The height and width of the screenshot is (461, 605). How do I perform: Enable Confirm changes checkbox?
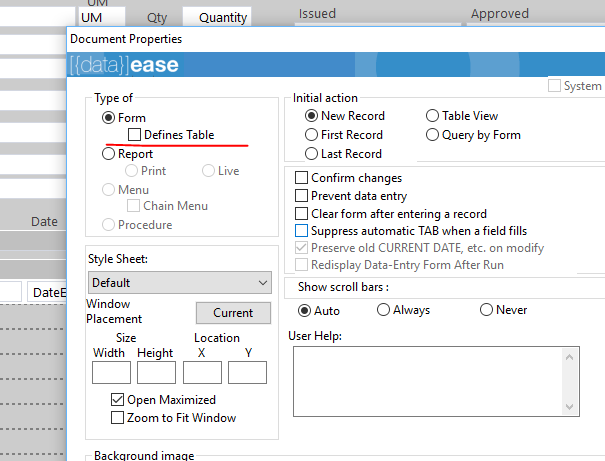tap(301, 178)
